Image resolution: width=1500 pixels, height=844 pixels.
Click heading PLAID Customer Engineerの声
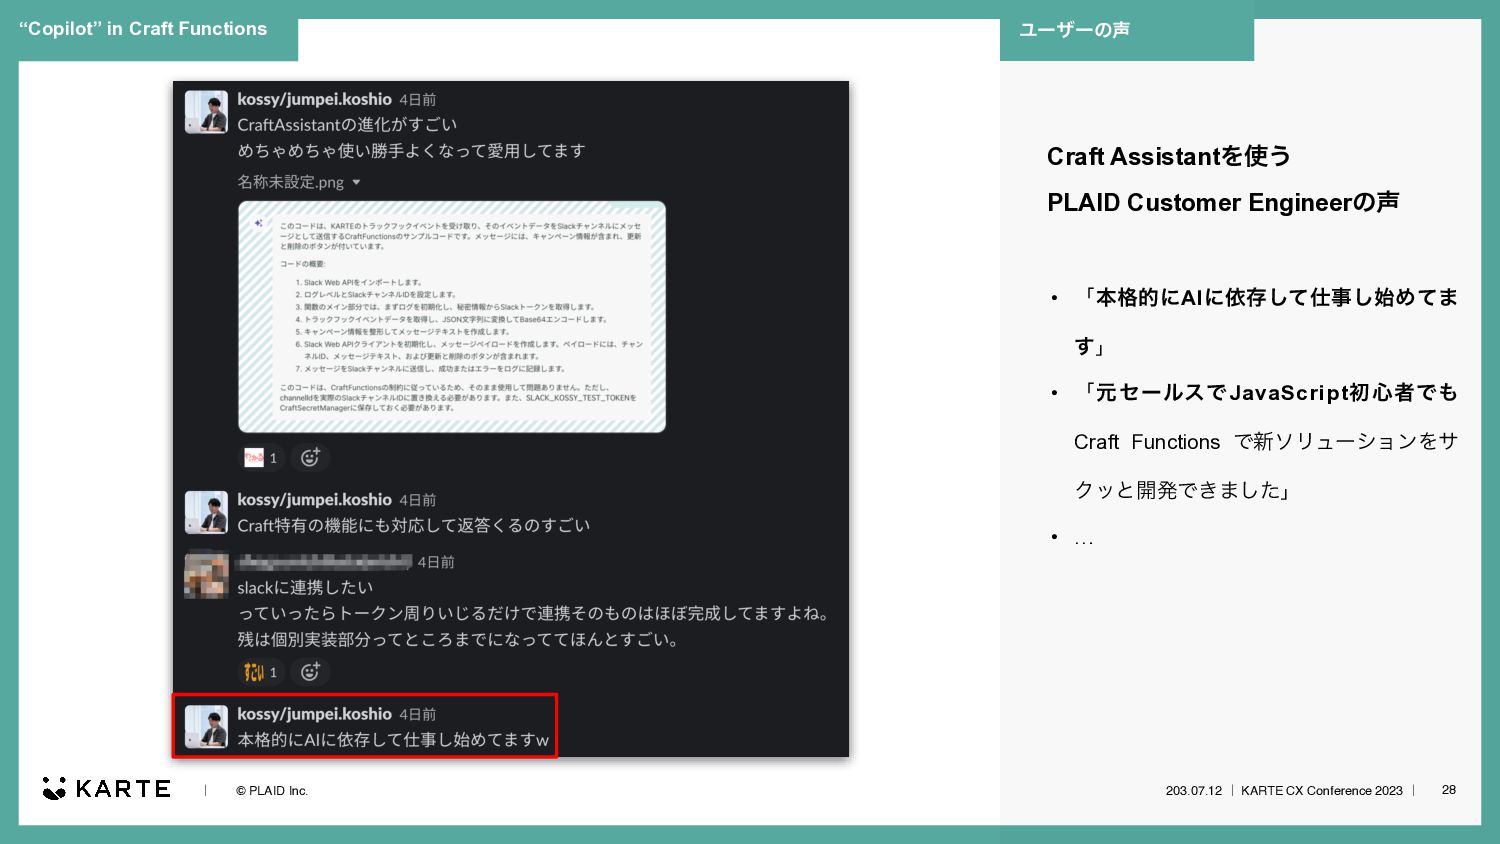click(1223, 202)
